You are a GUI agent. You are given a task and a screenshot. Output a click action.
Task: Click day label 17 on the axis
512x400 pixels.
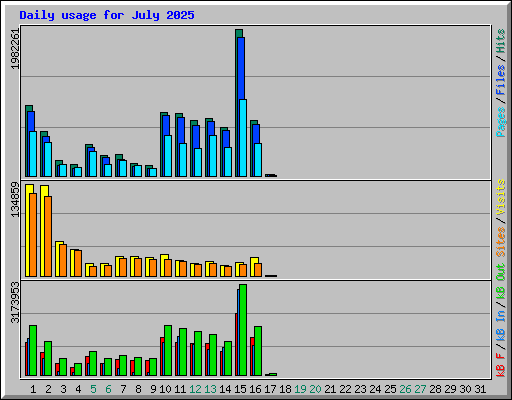point(270,389)
